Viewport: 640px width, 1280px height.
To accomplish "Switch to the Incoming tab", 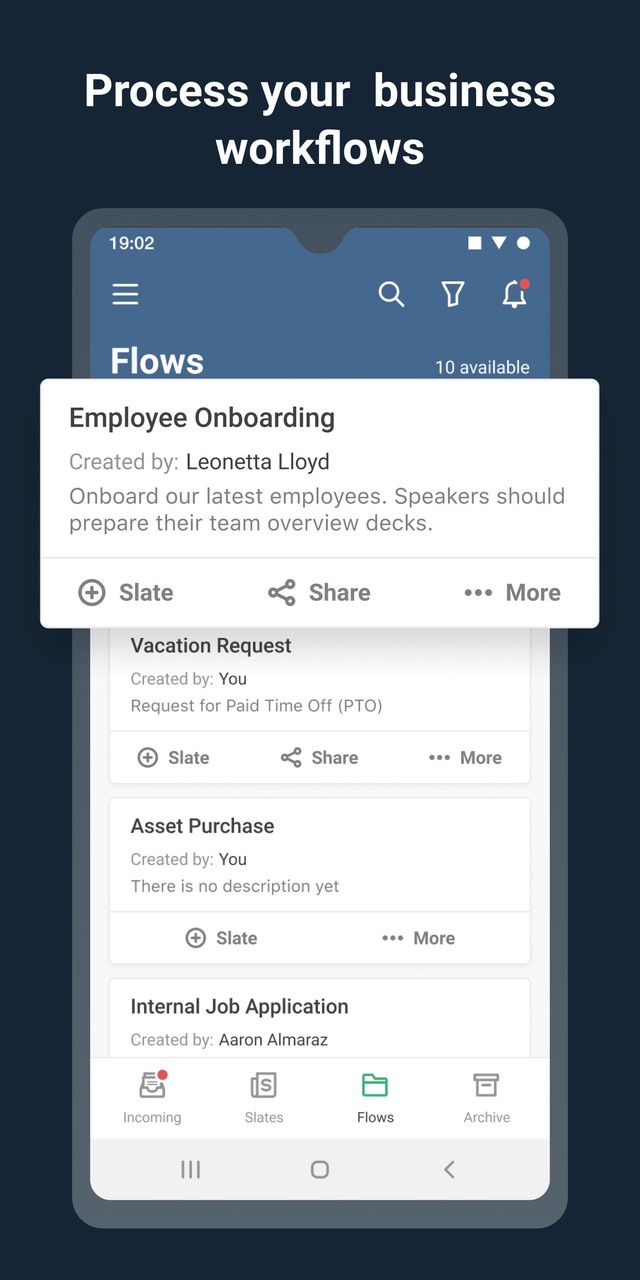I will [x=152, y=1097].
